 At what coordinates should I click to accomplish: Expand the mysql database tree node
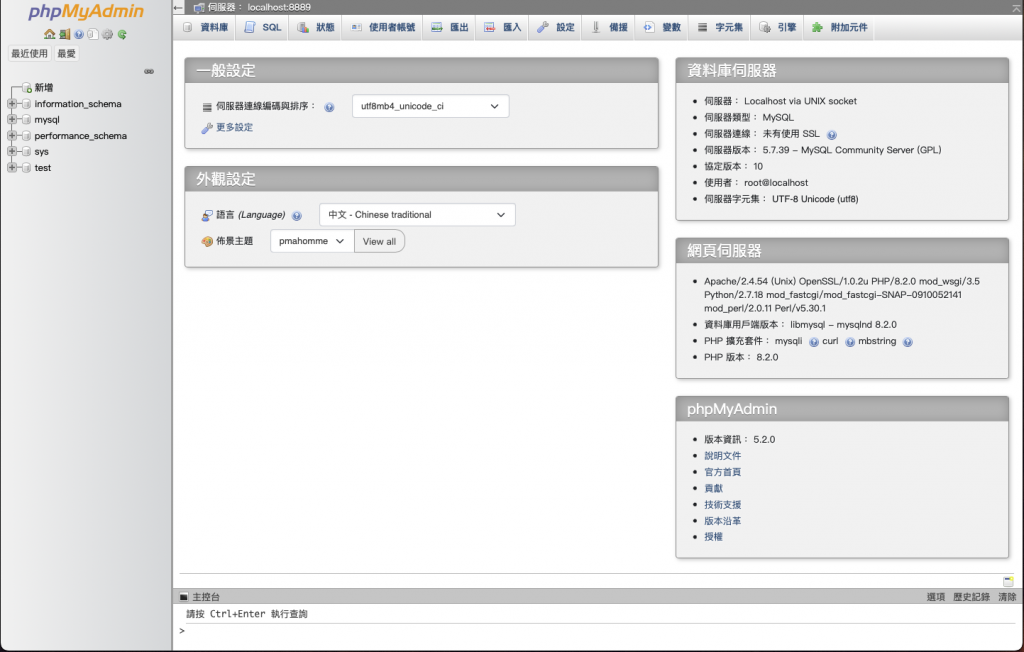click(12, 120)
